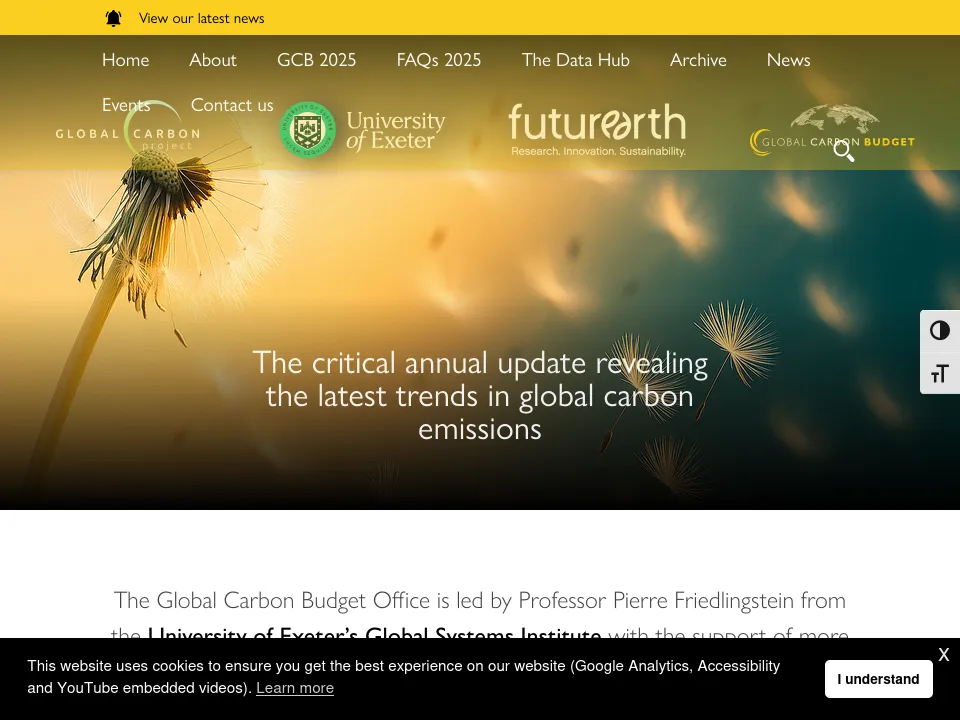The width and height of the screenshot is (960, 720).
Task: Click the Future Earth logo
Action: point(598,130)
